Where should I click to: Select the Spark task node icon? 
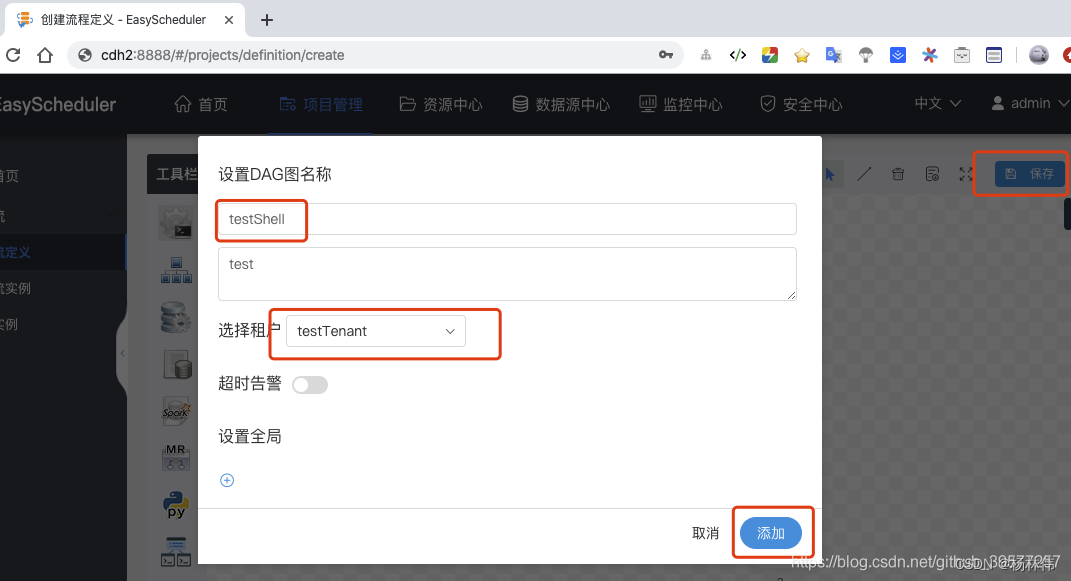[176, 412]
